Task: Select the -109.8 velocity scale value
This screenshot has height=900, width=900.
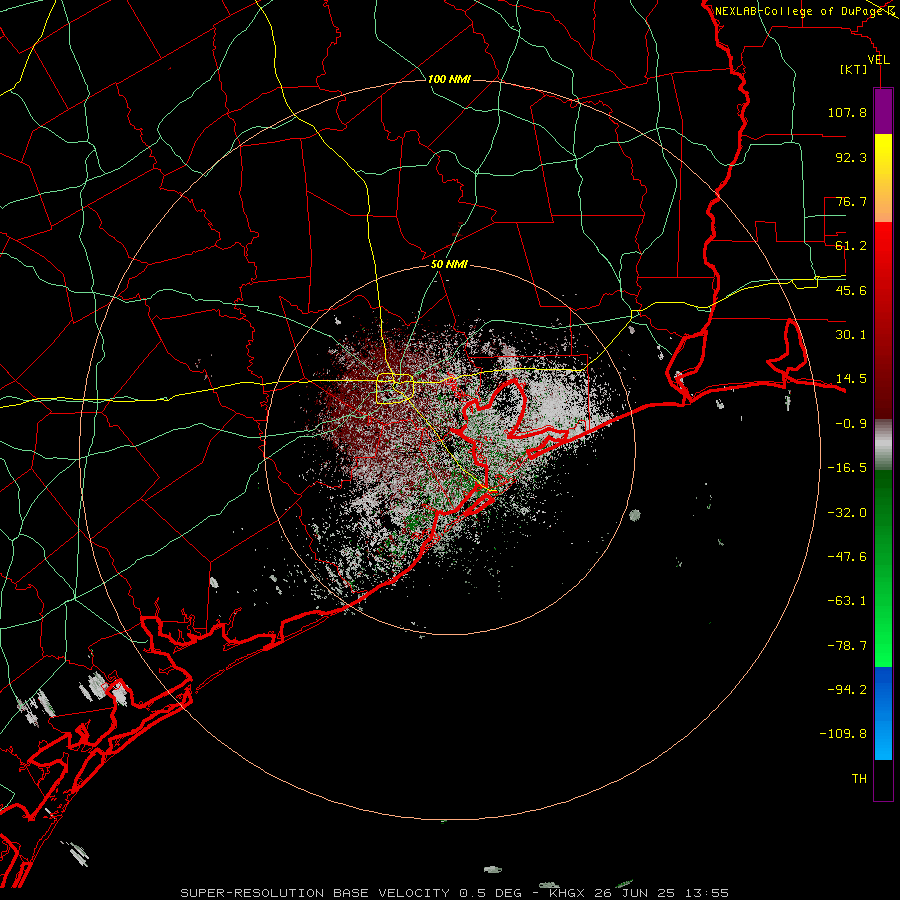Action: pyautogui.click(x=843, y=734)
